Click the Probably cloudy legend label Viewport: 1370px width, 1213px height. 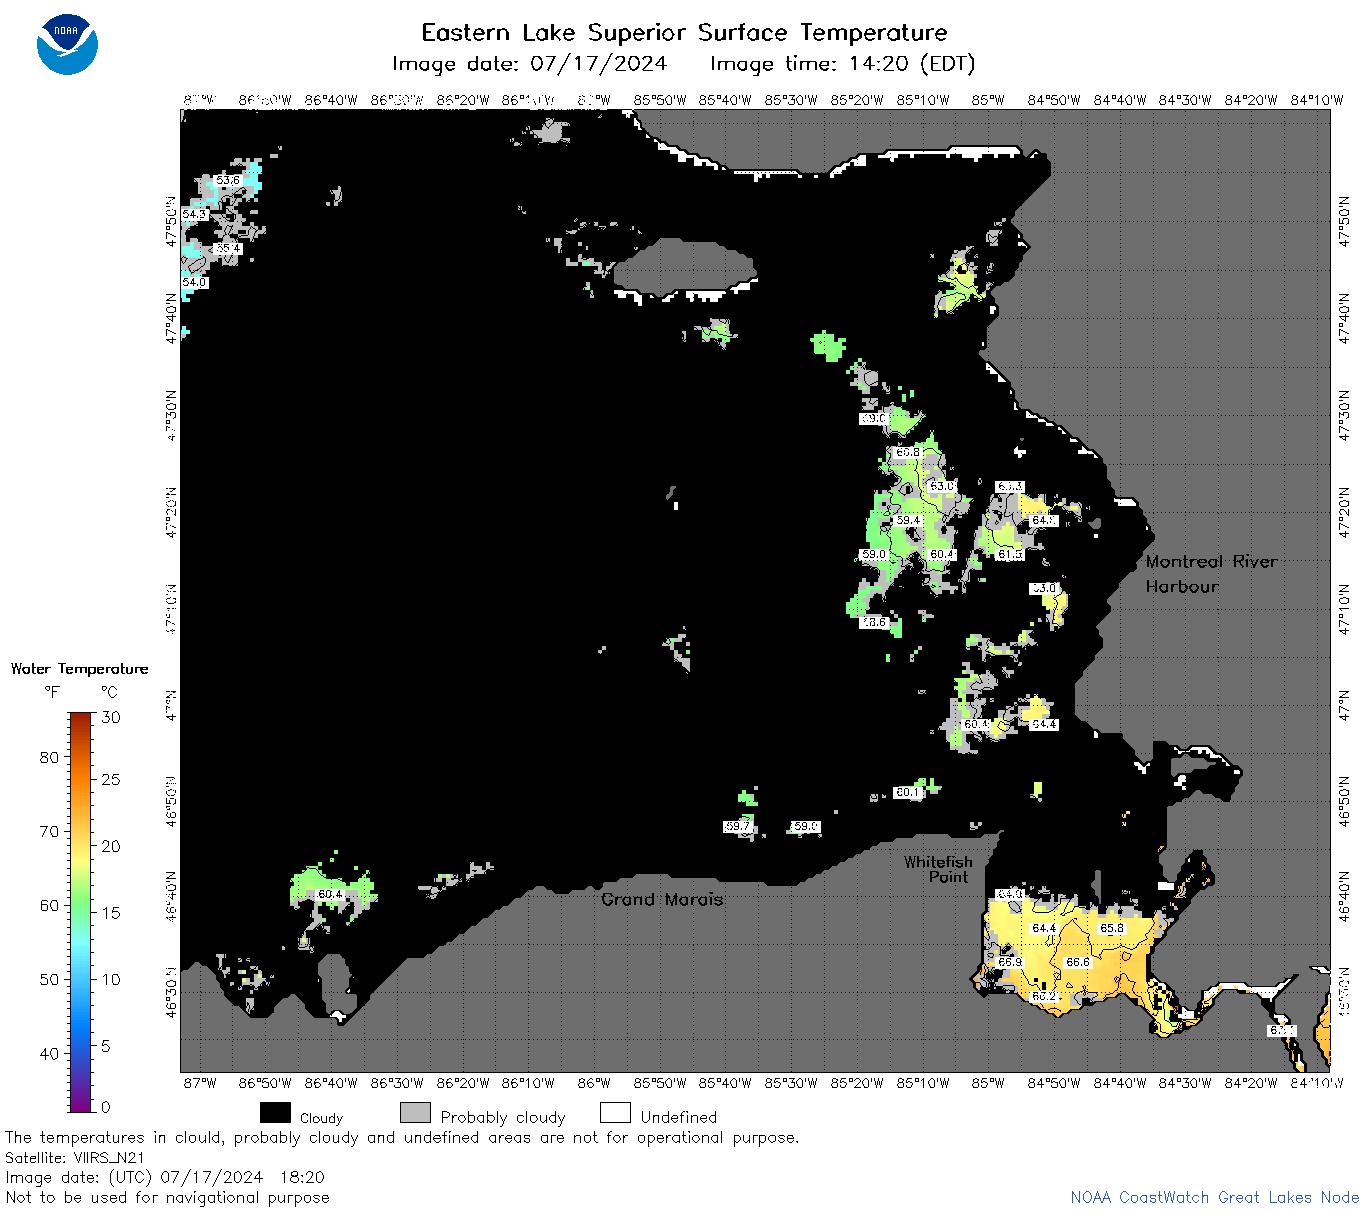point(503,1117)
